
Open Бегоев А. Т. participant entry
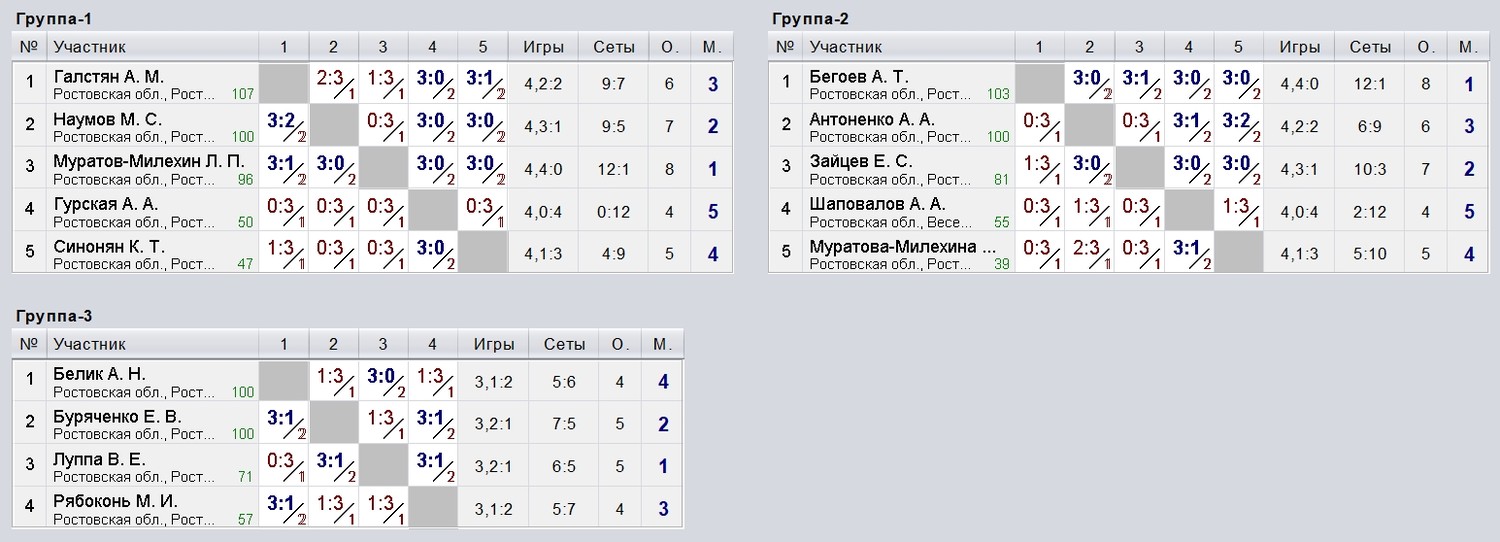click(858, 77)
